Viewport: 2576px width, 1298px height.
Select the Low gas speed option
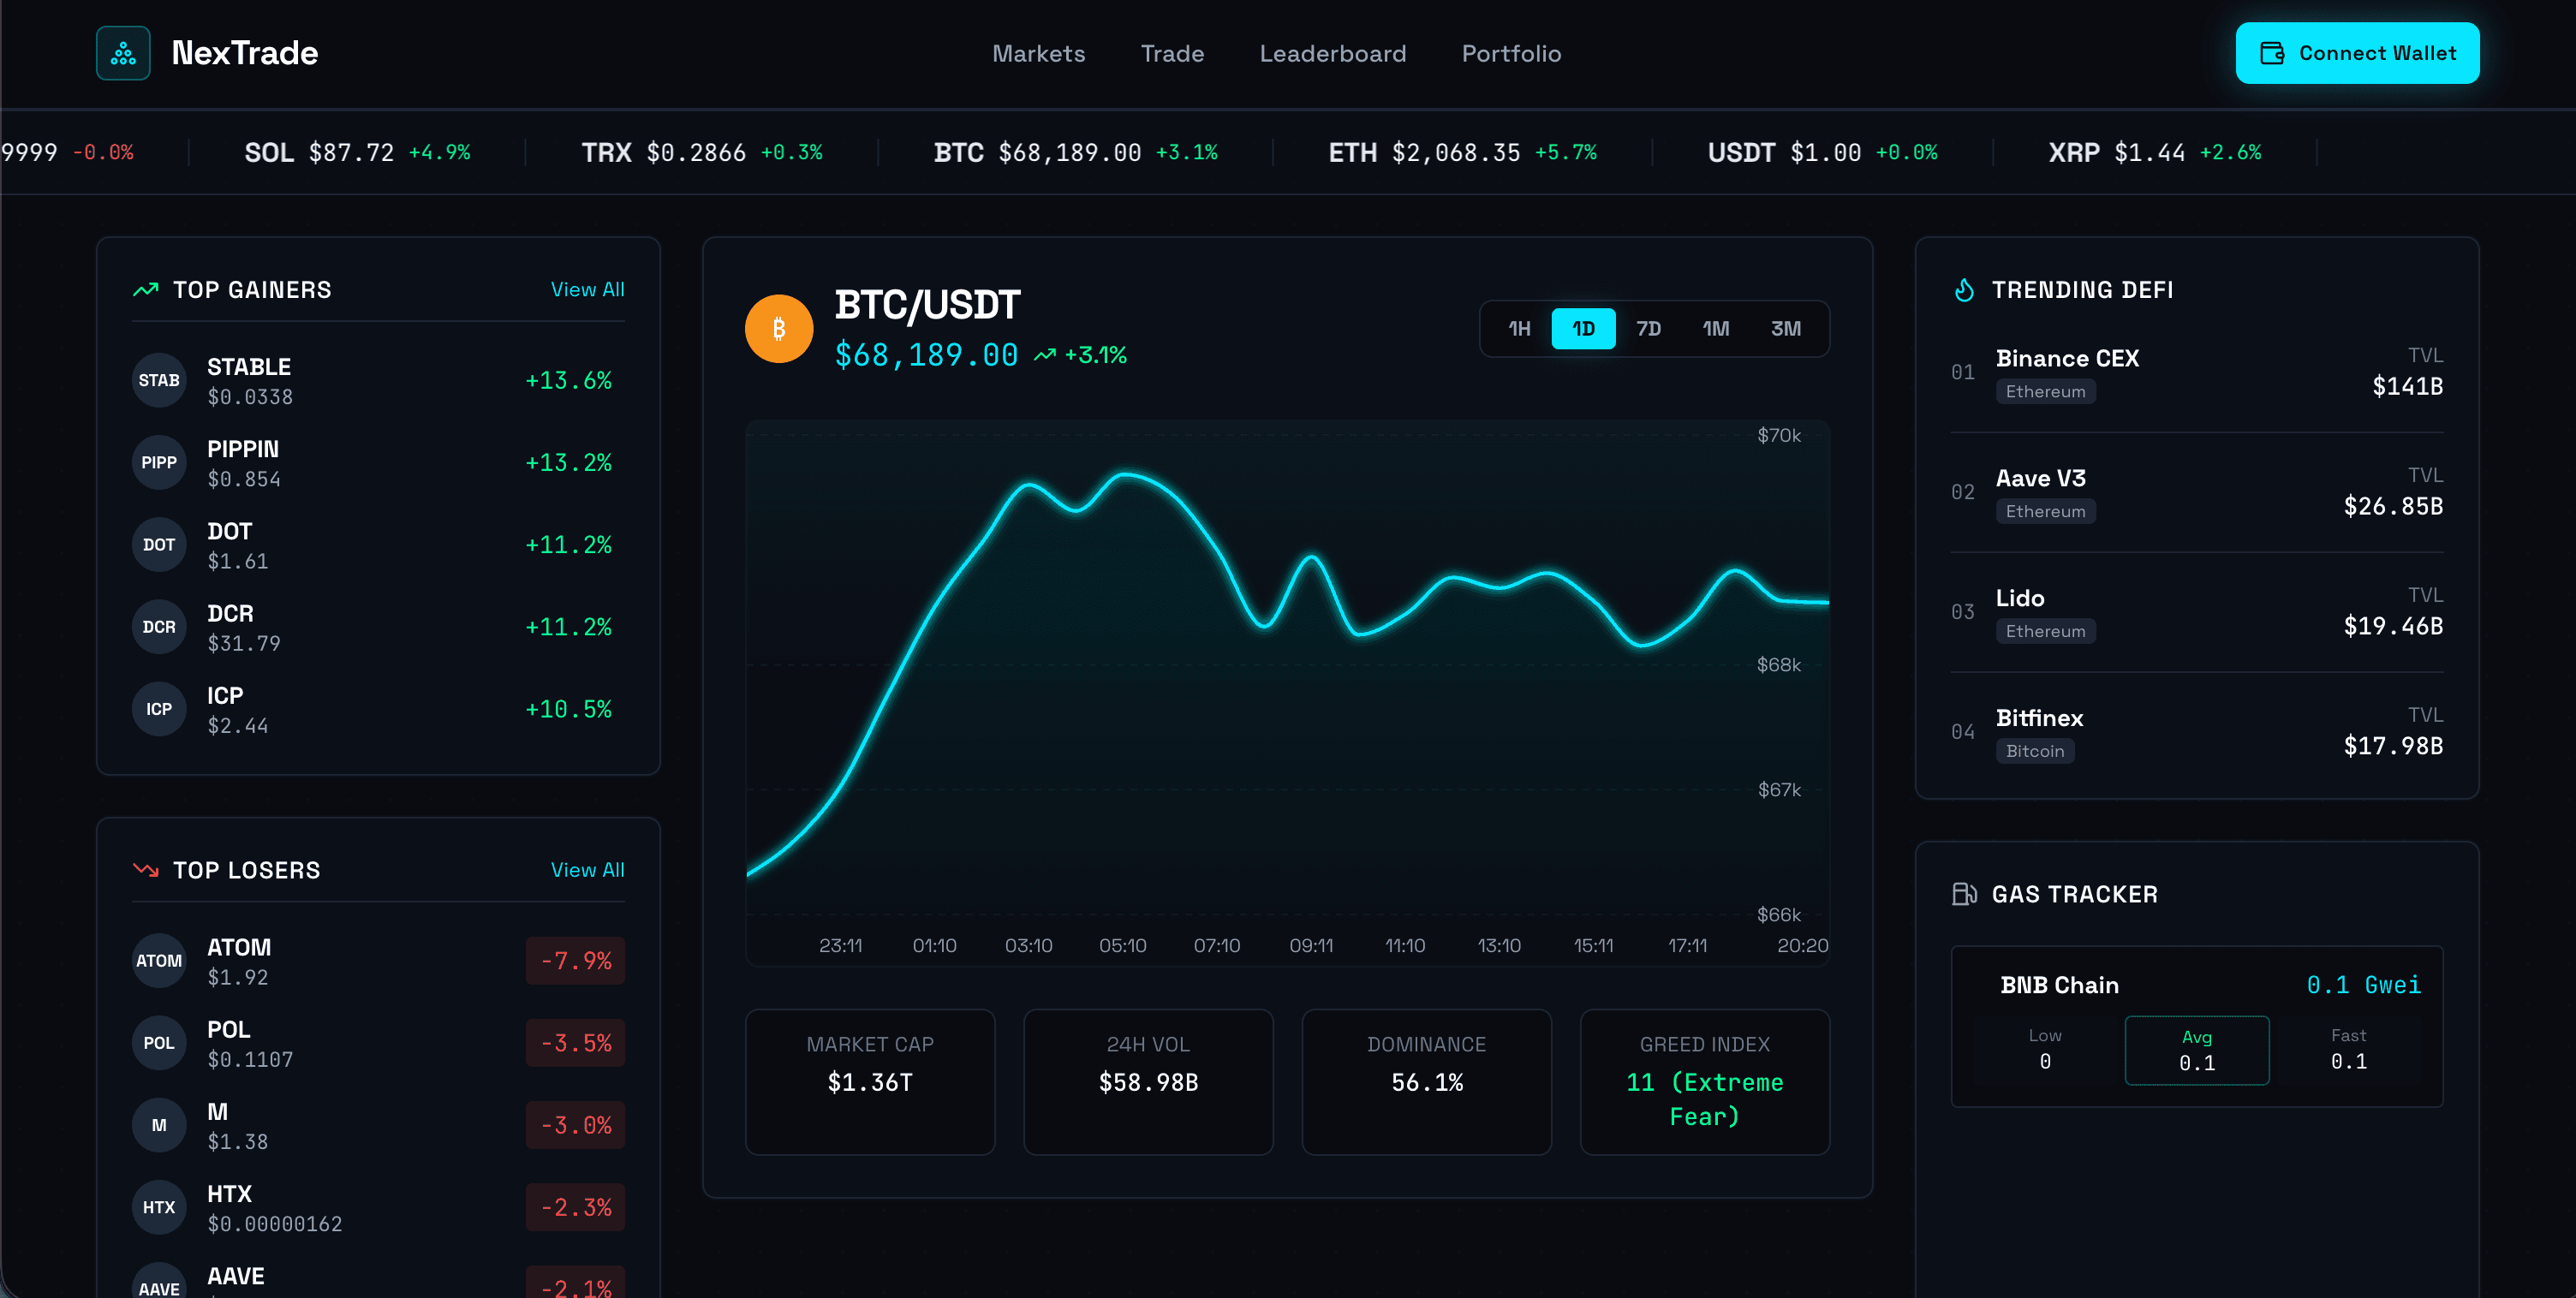pyautogui.click(x=2045, y=1049)
